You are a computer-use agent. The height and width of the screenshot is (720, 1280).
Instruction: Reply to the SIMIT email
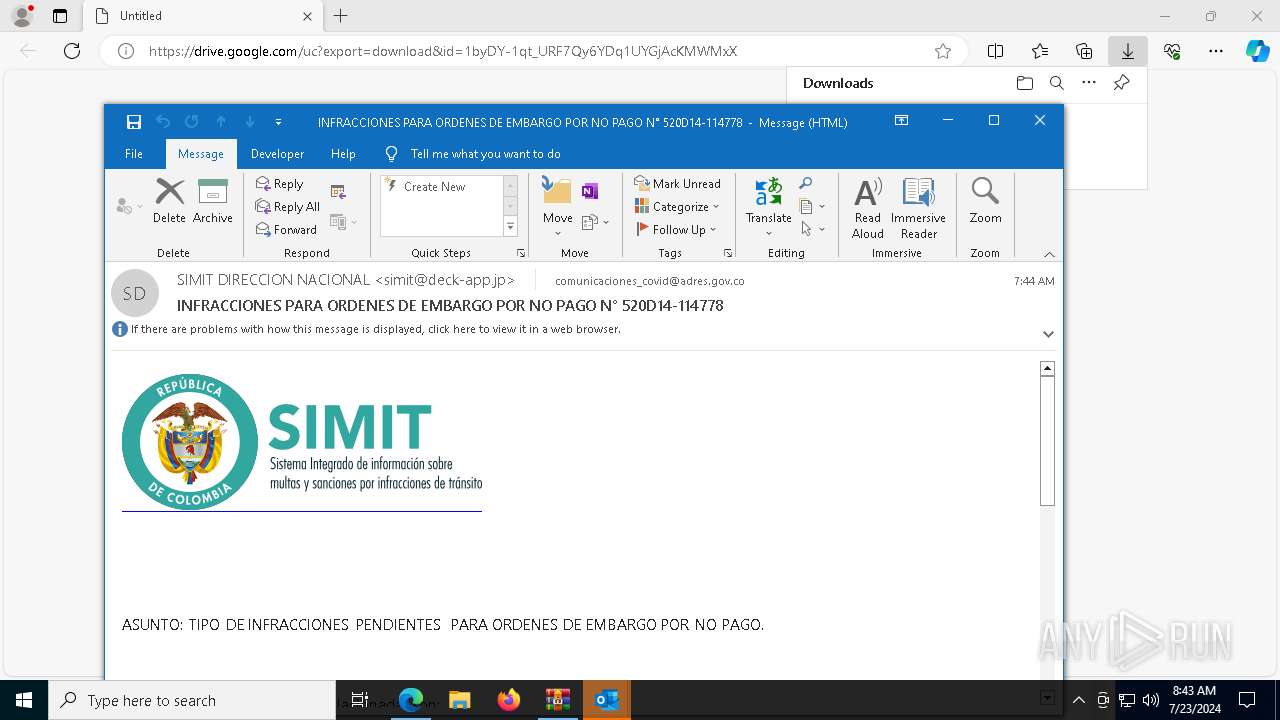click(279, 184)
